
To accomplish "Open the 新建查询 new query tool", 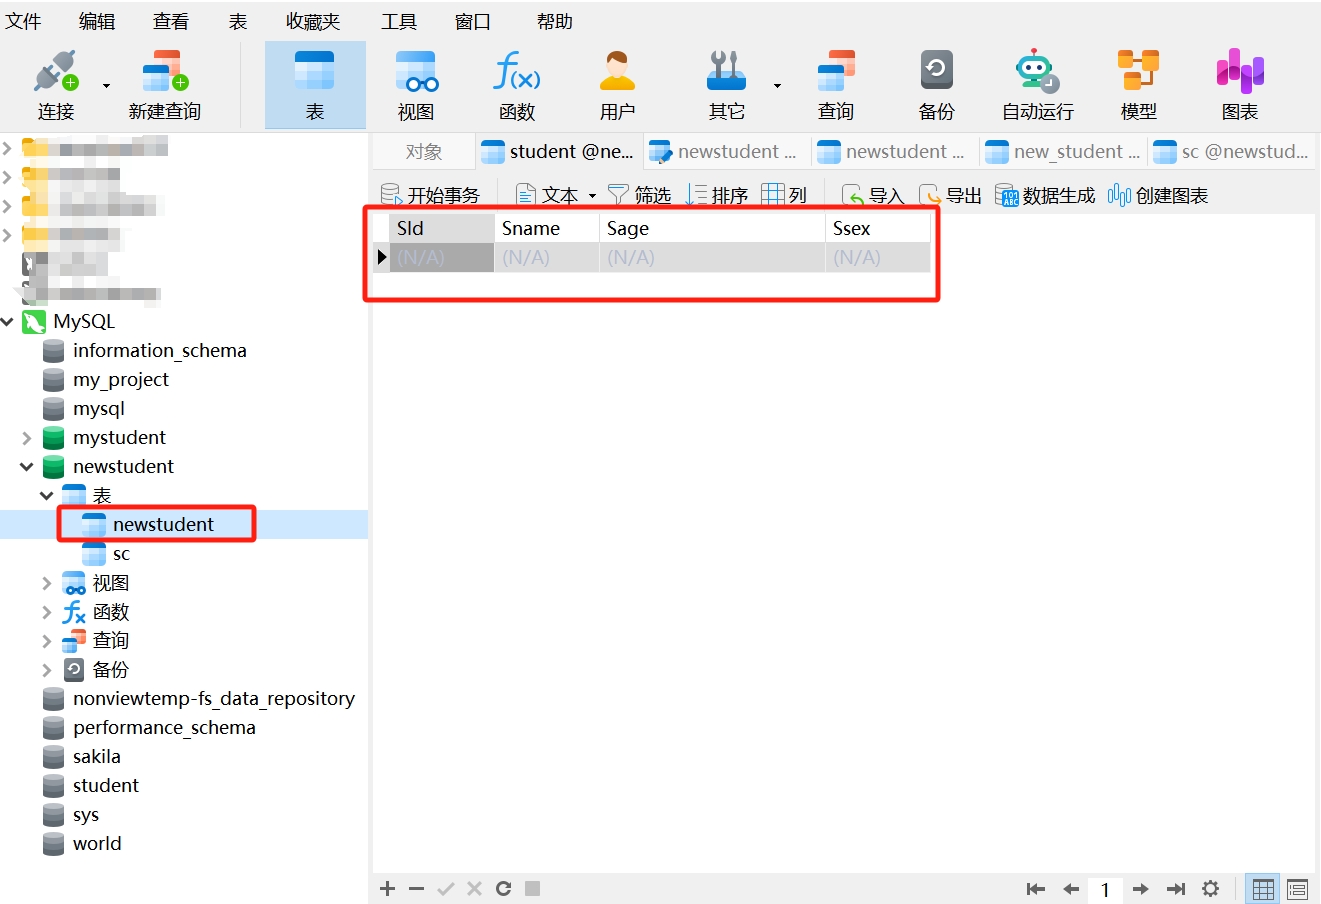I will click(165, 86).
